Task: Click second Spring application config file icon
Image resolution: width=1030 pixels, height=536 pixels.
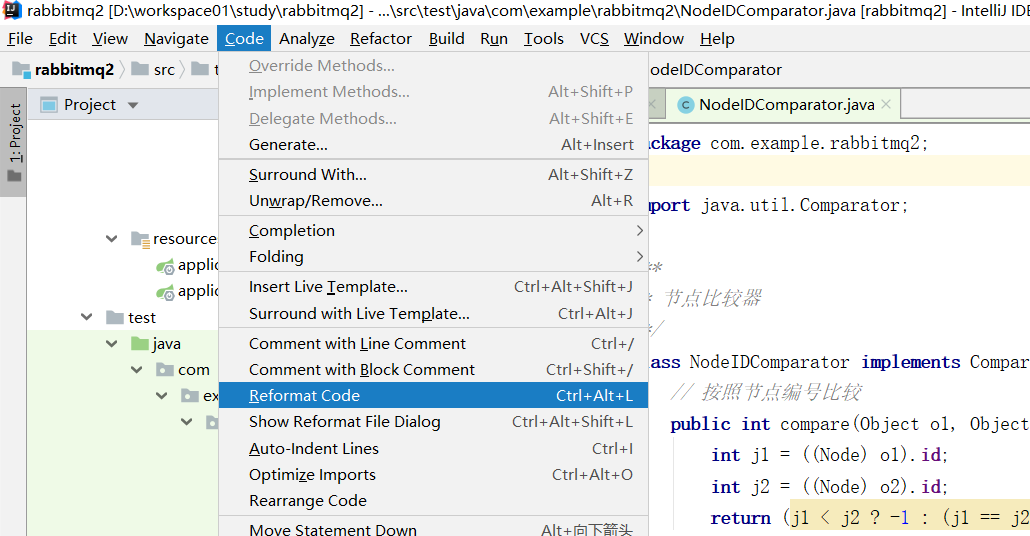Action: (165, 292)
